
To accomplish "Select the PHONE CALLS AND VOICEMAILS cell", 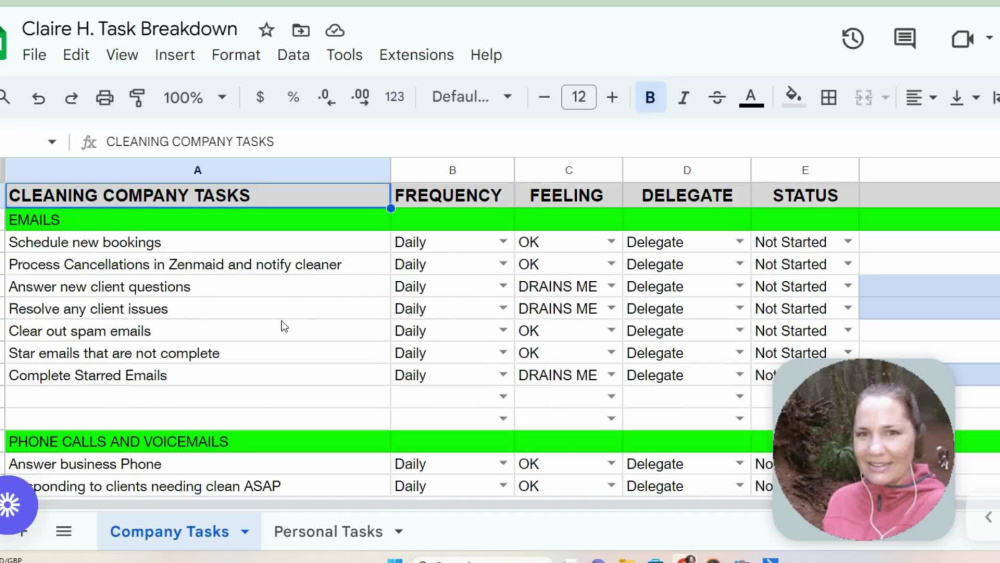I will coord(198,442).
